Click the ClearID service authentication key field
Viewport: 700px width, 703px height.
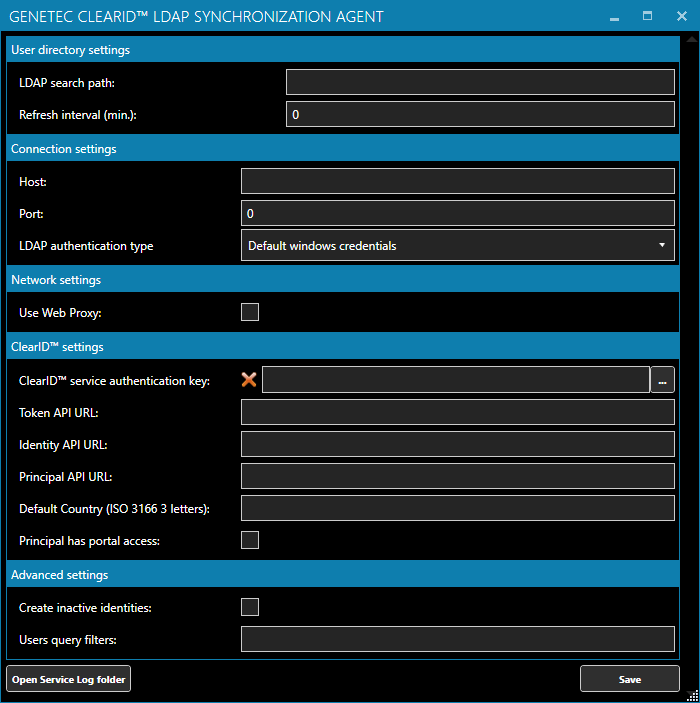tap(456, 380)
